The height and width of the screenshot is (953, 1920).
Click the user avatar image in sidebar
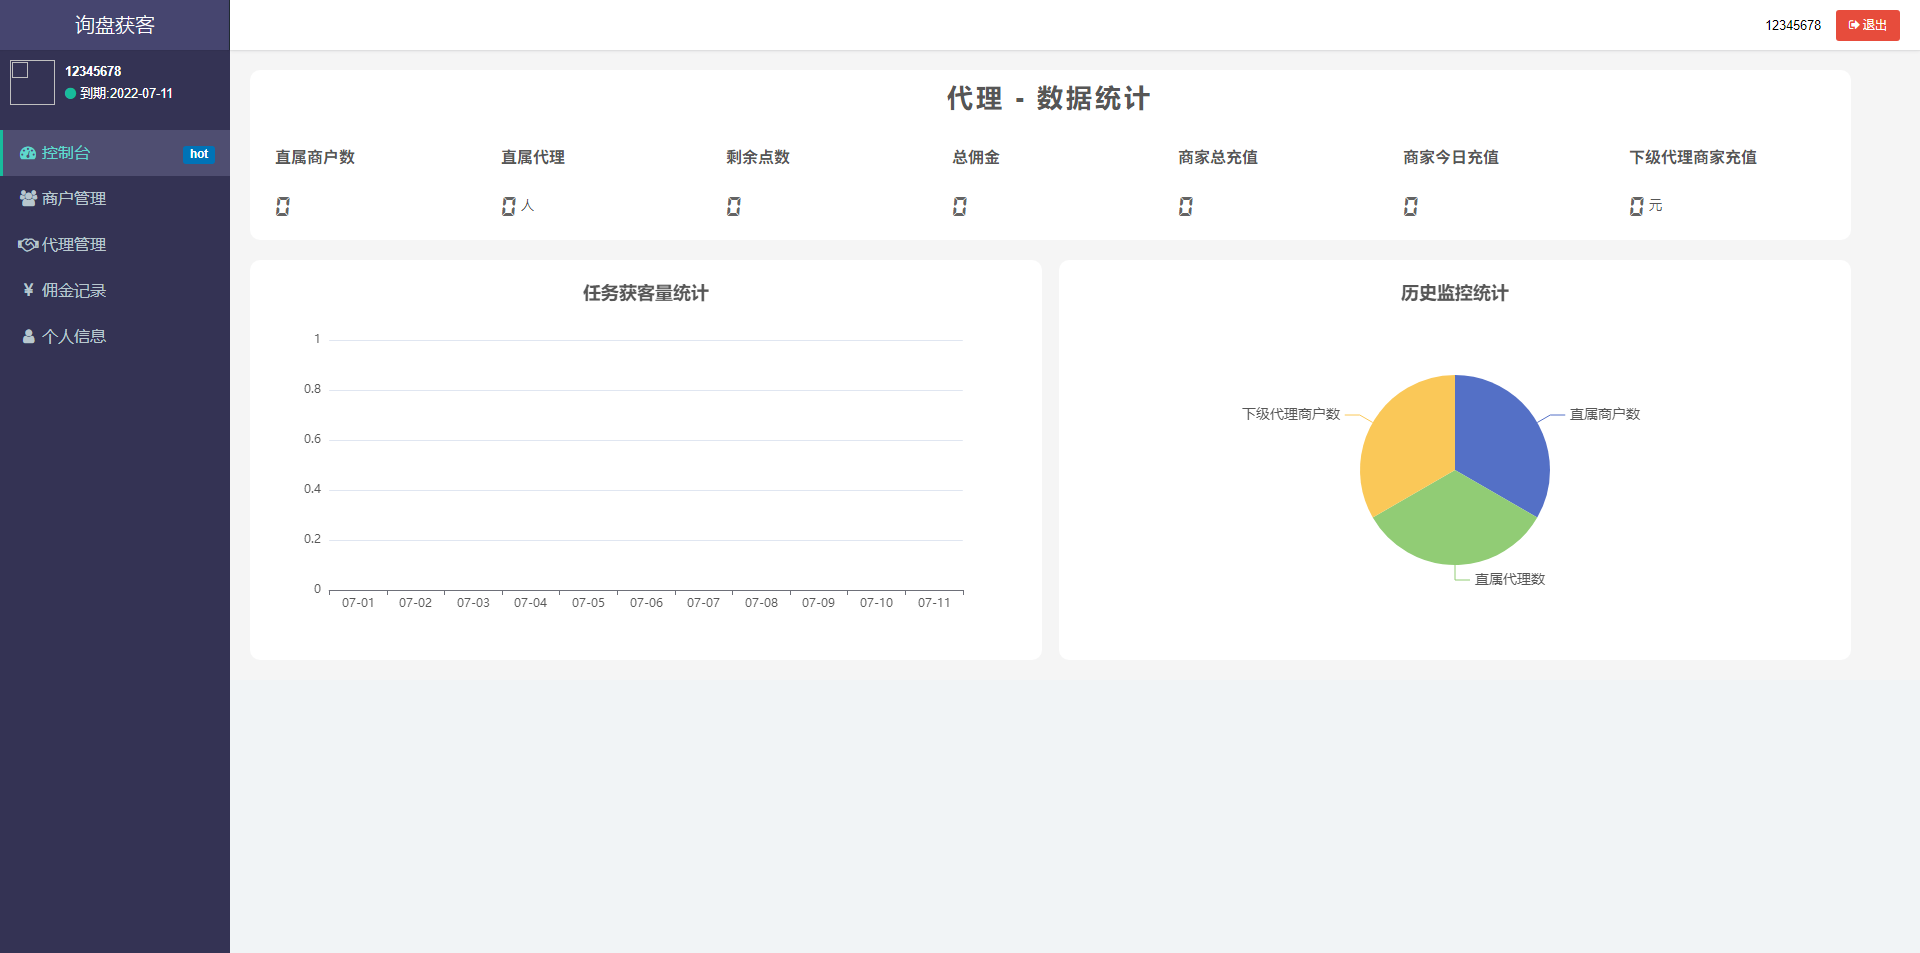(32, 82)
